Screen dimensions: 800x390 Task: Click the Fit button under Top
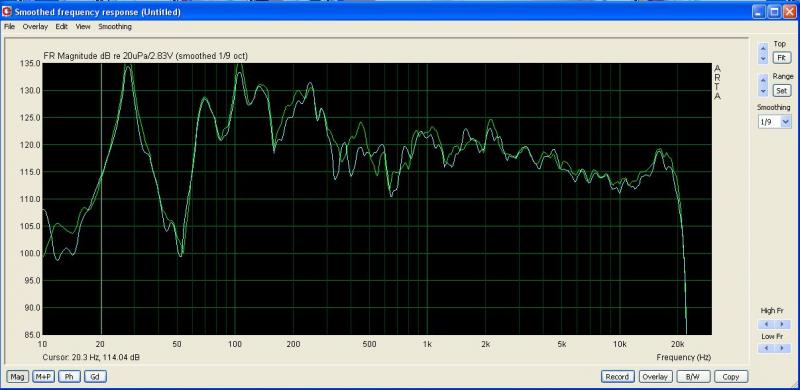point(781,58)
